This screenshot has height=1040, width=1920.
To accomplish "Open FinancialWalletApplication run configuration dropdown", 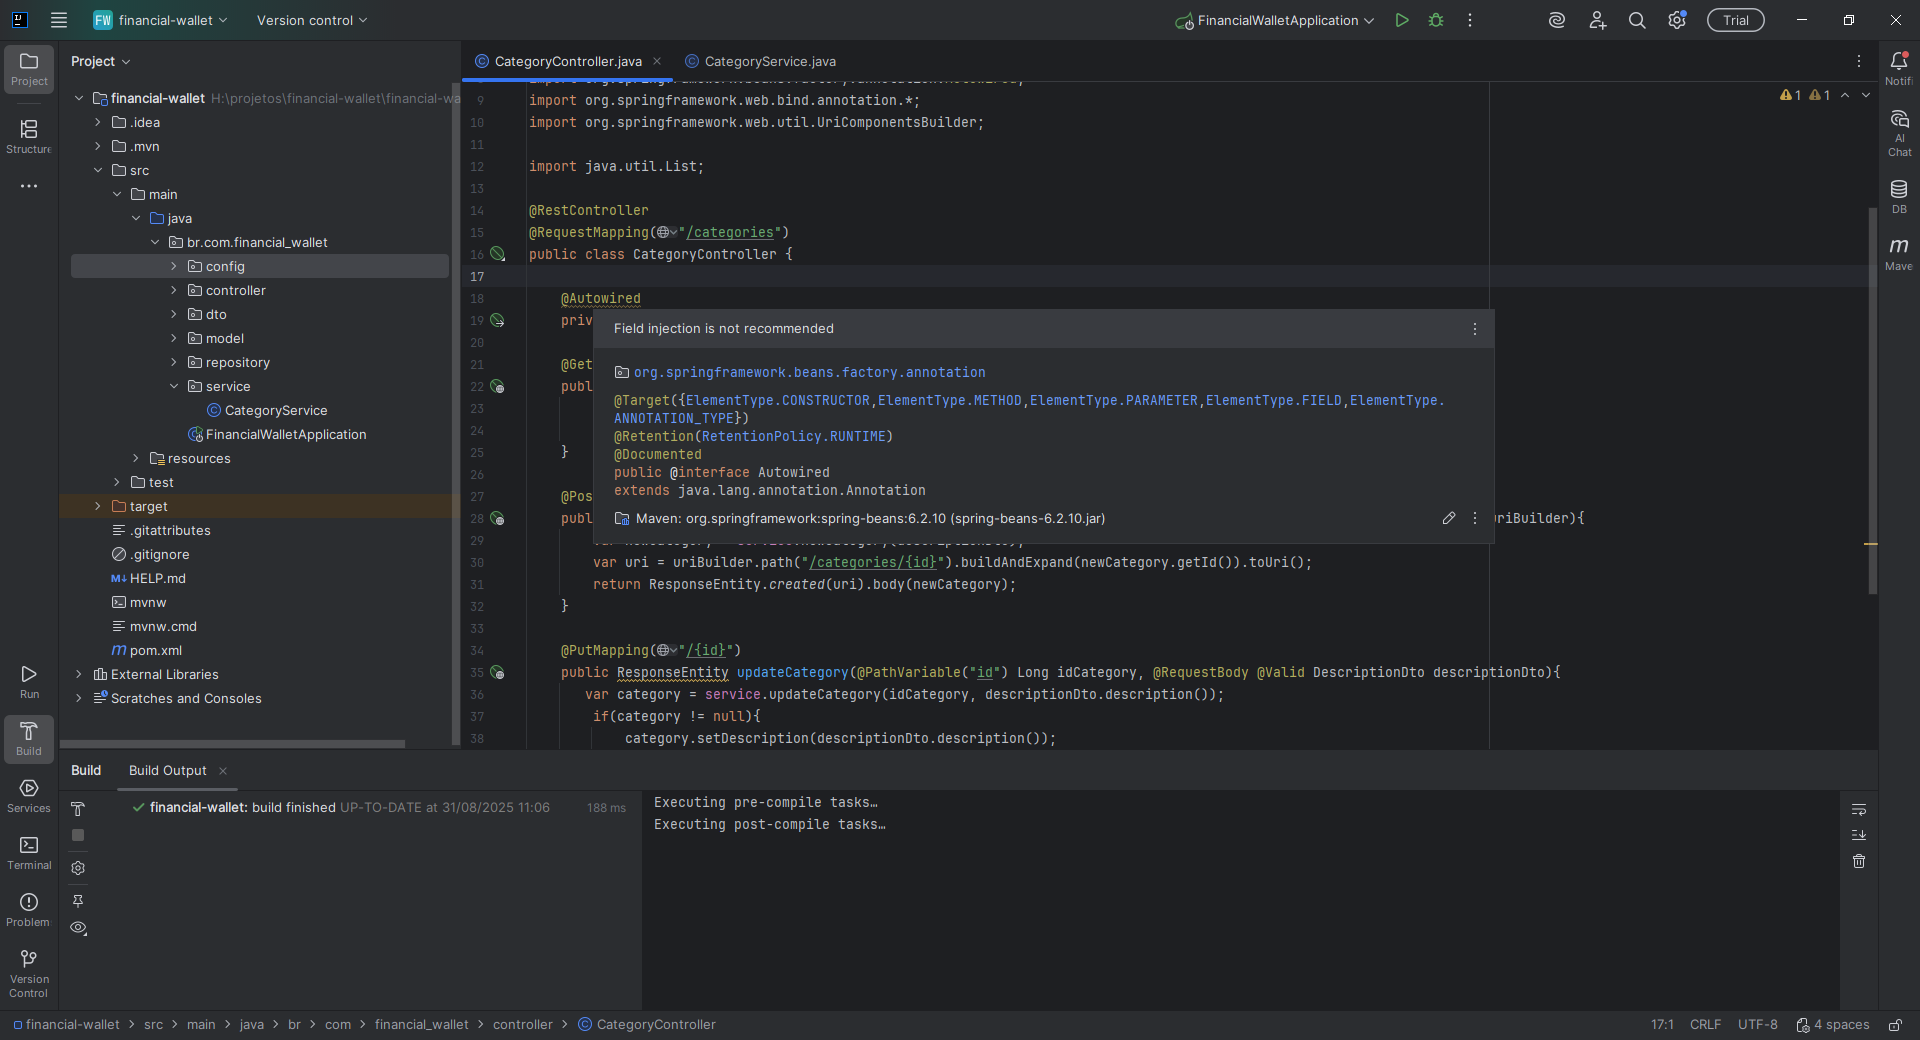I will (x=1275, y=20).
